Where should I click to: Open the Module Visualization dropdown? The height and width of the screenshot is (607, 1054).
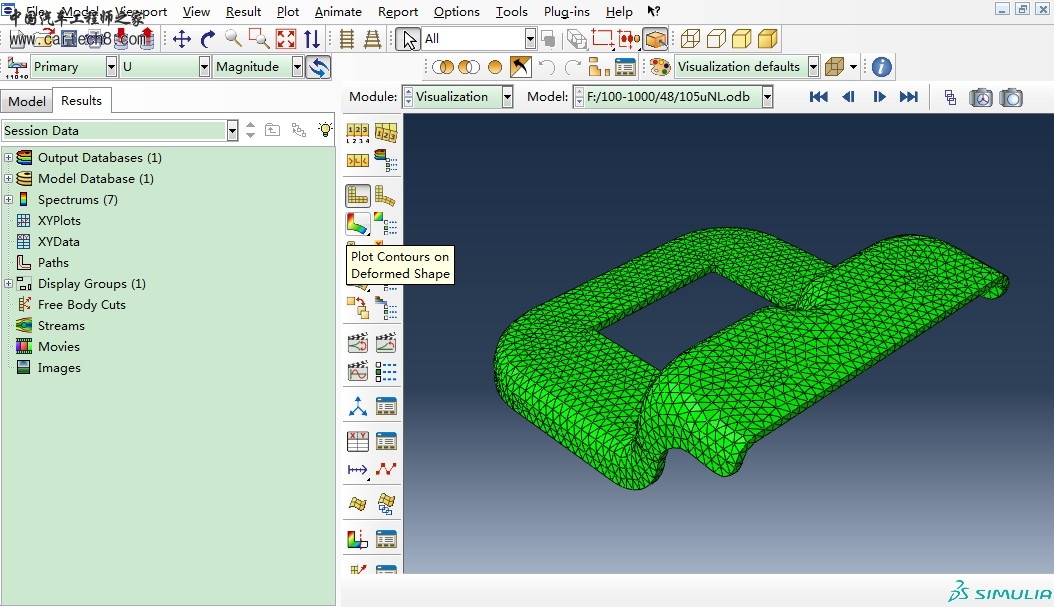point(507,97)
